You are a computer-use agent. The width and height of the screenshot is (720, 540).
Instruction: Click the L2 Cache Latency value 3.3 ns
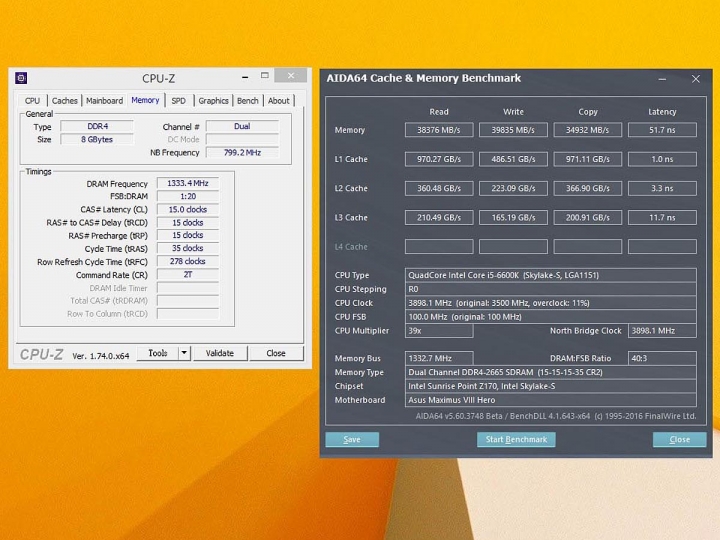[662, 188]
